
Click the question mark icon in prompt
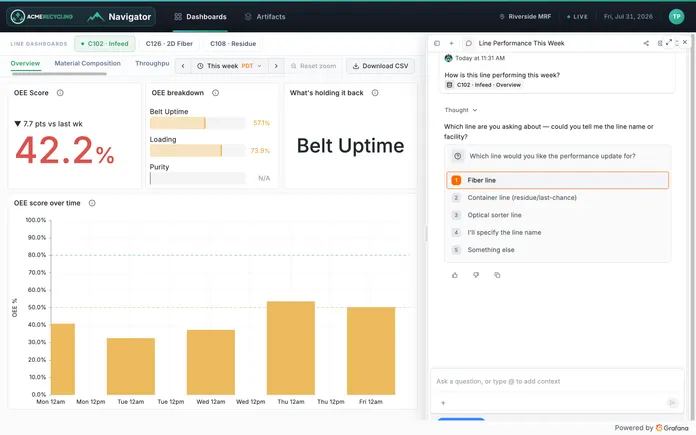(458, 156)
